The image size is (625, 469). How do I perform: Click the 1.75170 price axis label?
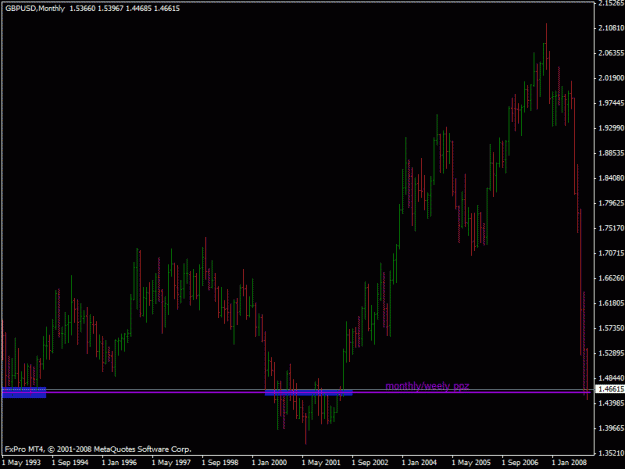[x=611, y=228]
